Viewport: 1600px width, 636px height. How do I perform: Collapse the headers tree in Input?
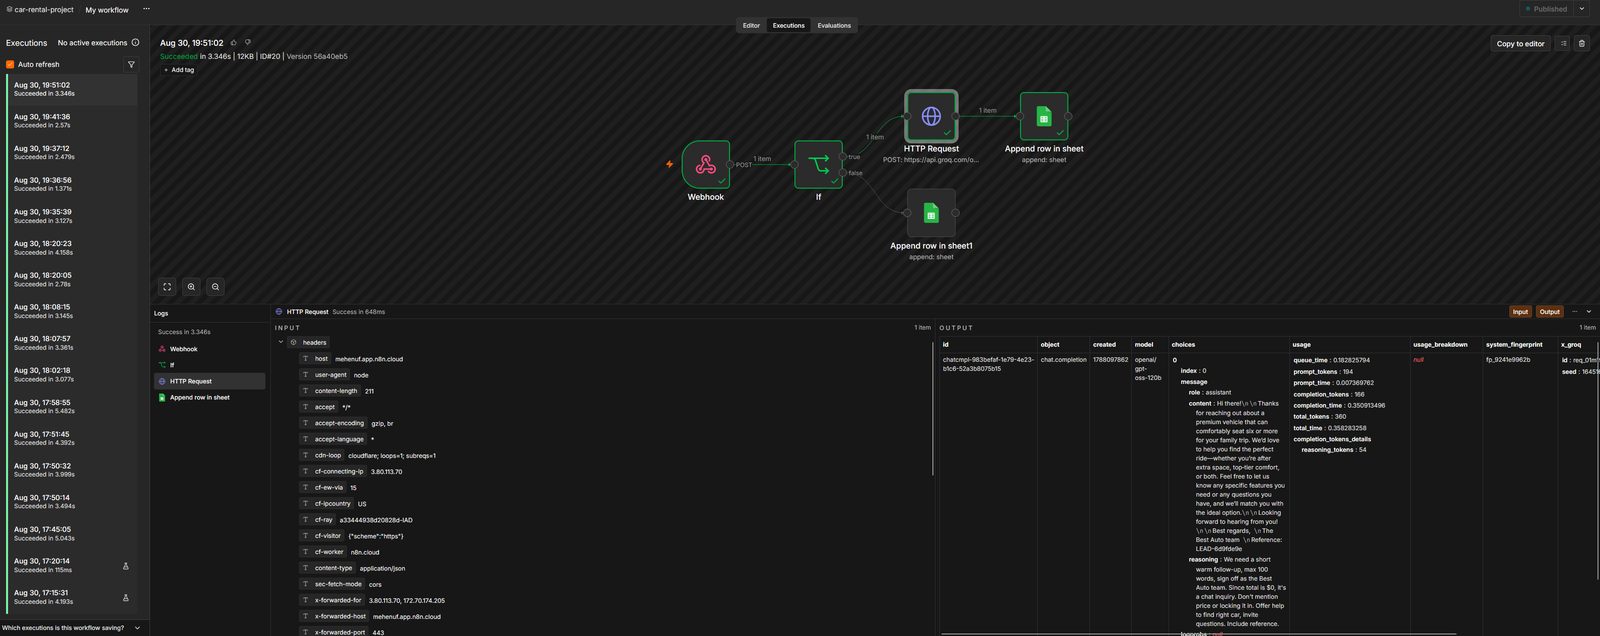(281, 342)
